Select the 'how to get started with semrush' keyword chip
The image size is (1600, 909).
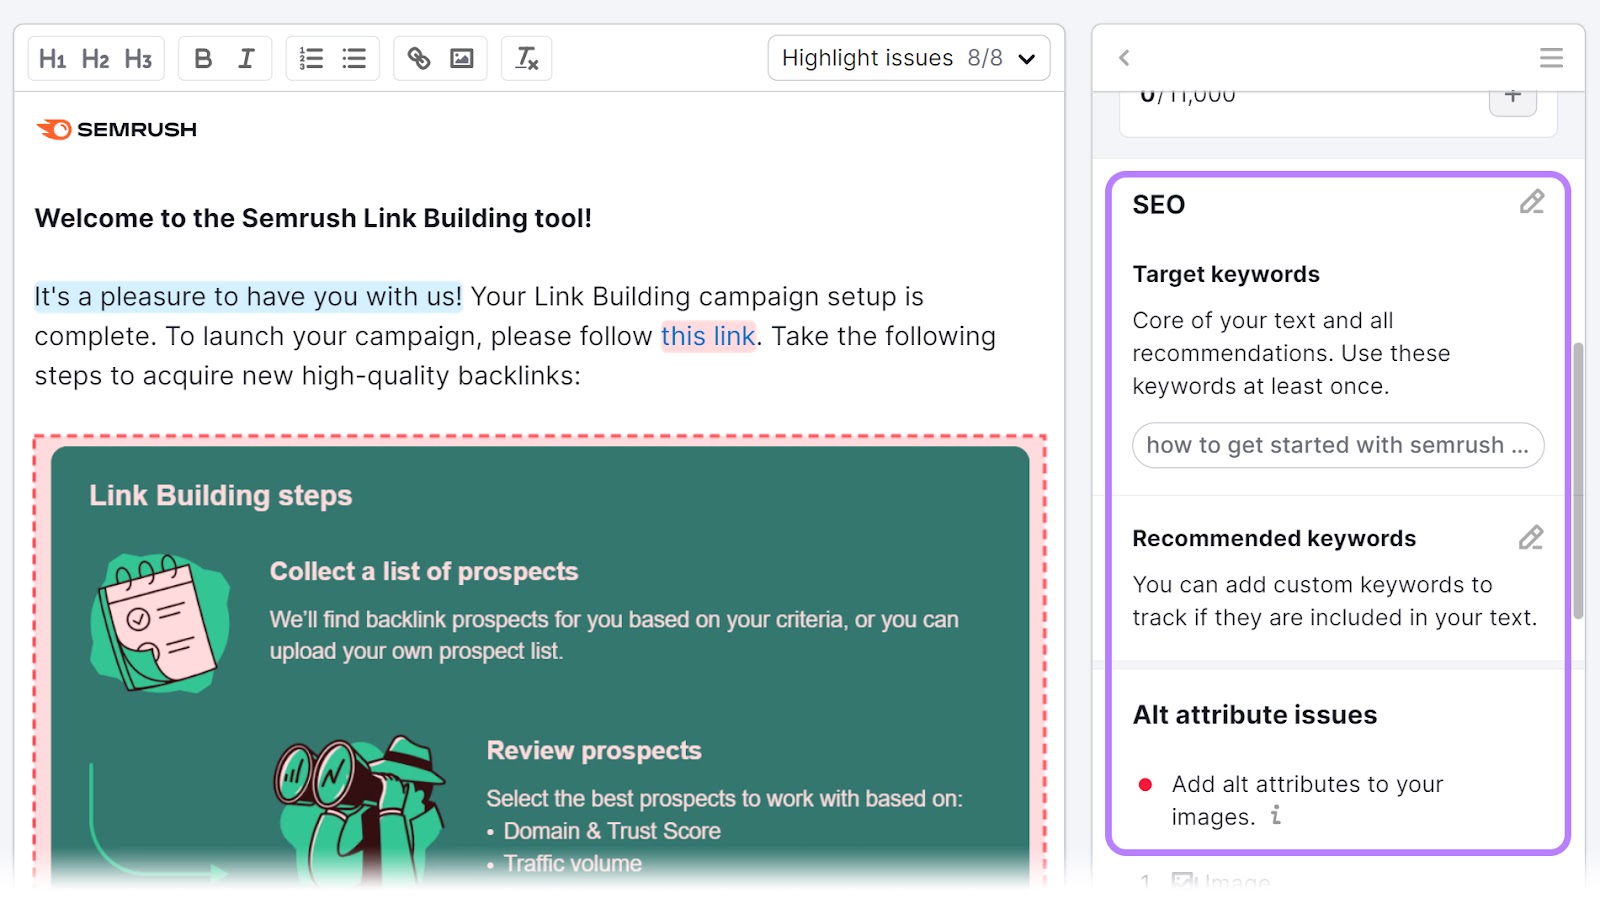1337,445
